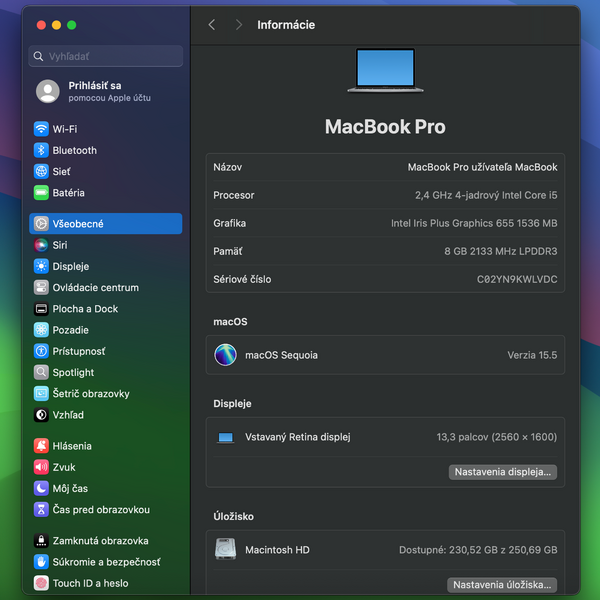Viewport: 600px width, 600px height.
Task: Click the serial number C02YN9KWLVDC
Action: coord(517,279)
